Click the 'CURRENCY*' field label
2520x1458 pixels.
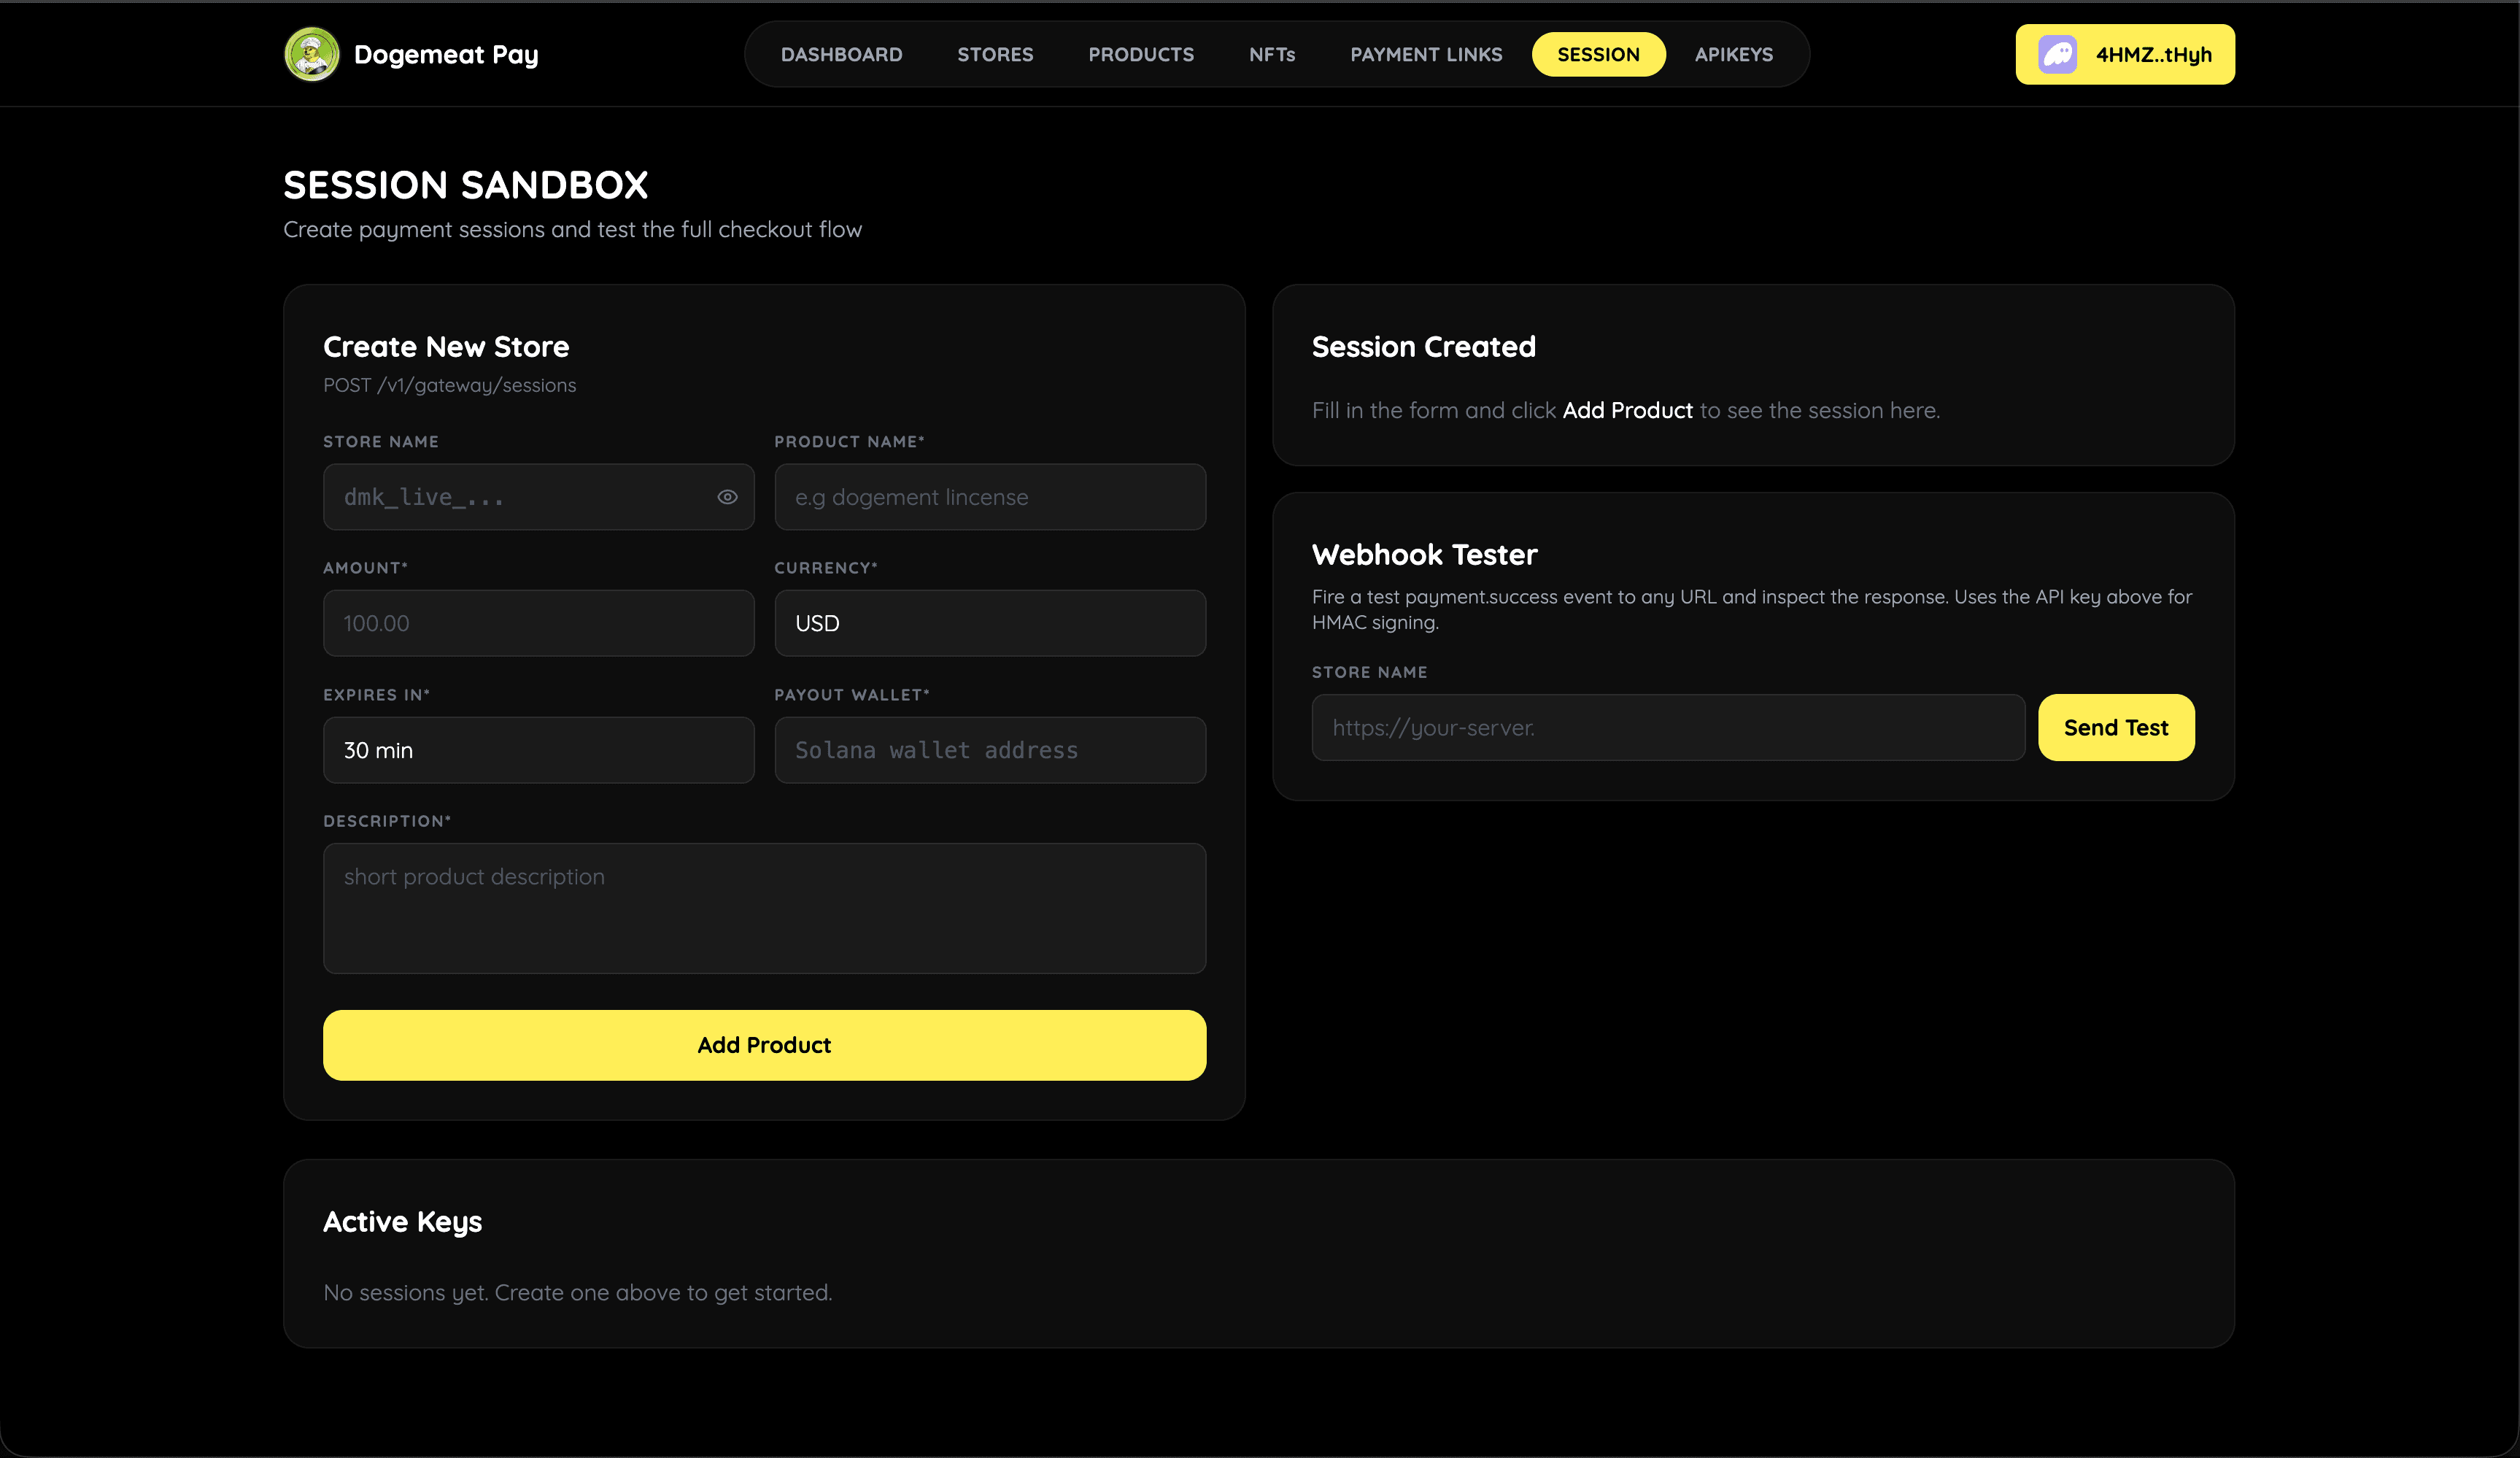pos(825,568)
